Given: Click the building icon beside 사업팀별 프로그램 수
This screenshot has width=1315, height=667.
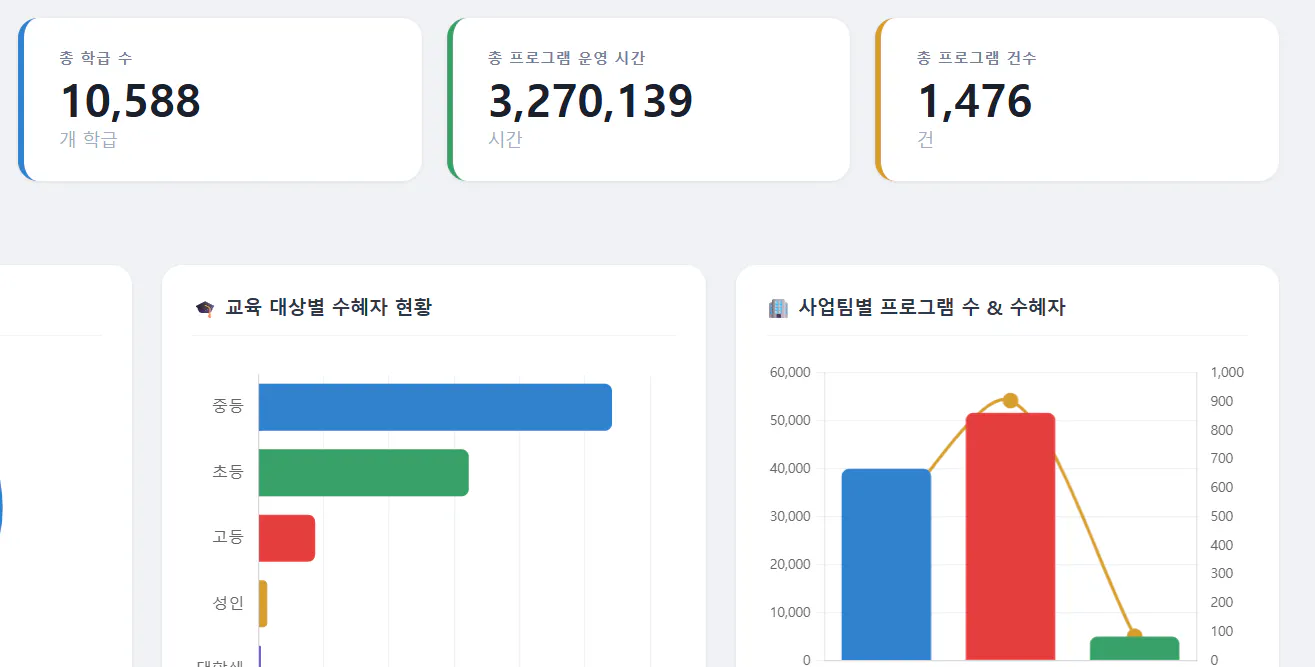Looking at the screenshot, I should pos(778,308).
